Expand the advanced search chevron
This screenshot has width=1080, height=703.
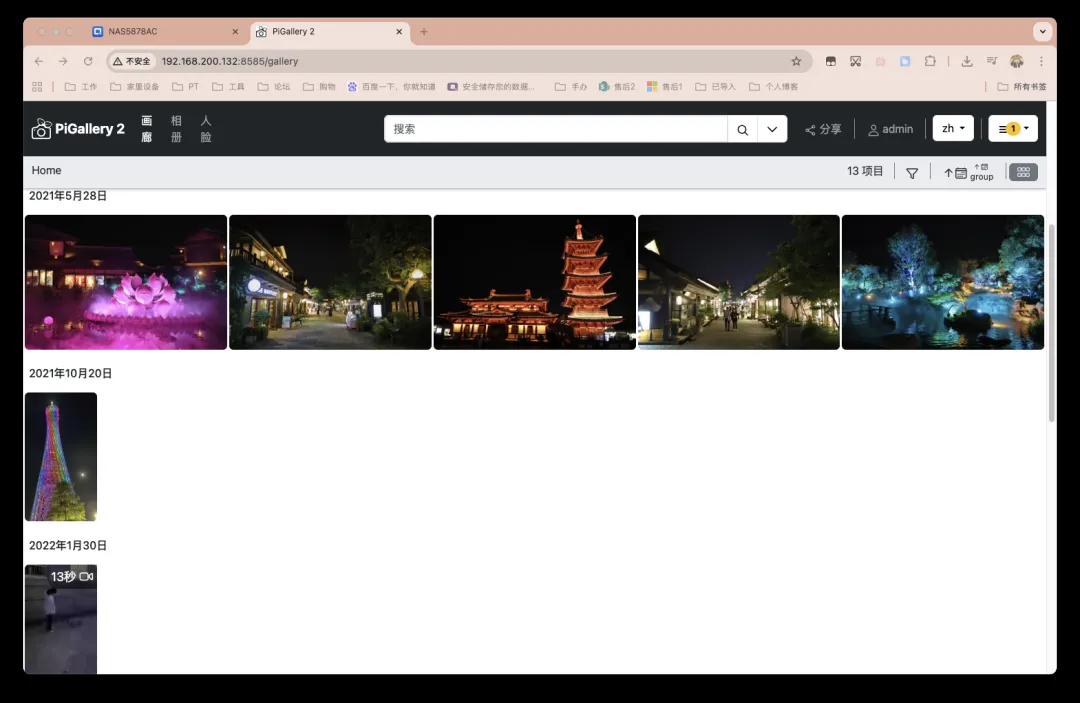[x=772, y=129]
